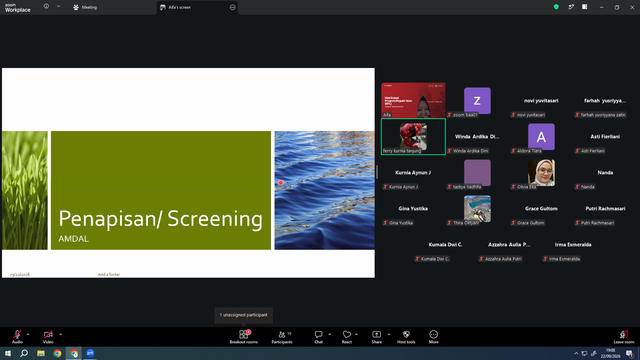The height and width of the screenshot is (360, 640).
Task: Click the shared slide title Penapisan/ Screening
Action: pyautogui.click(x=160, y=218)
